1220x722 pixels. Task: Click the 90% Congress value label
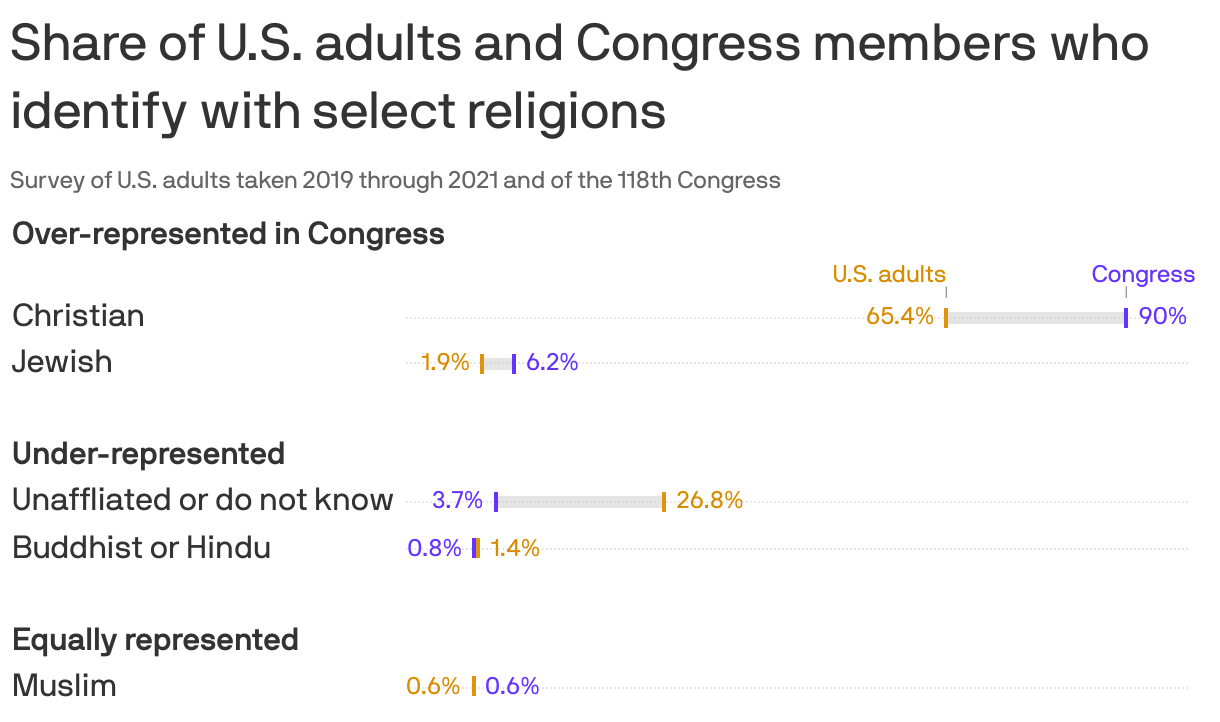pos(1162,317)
